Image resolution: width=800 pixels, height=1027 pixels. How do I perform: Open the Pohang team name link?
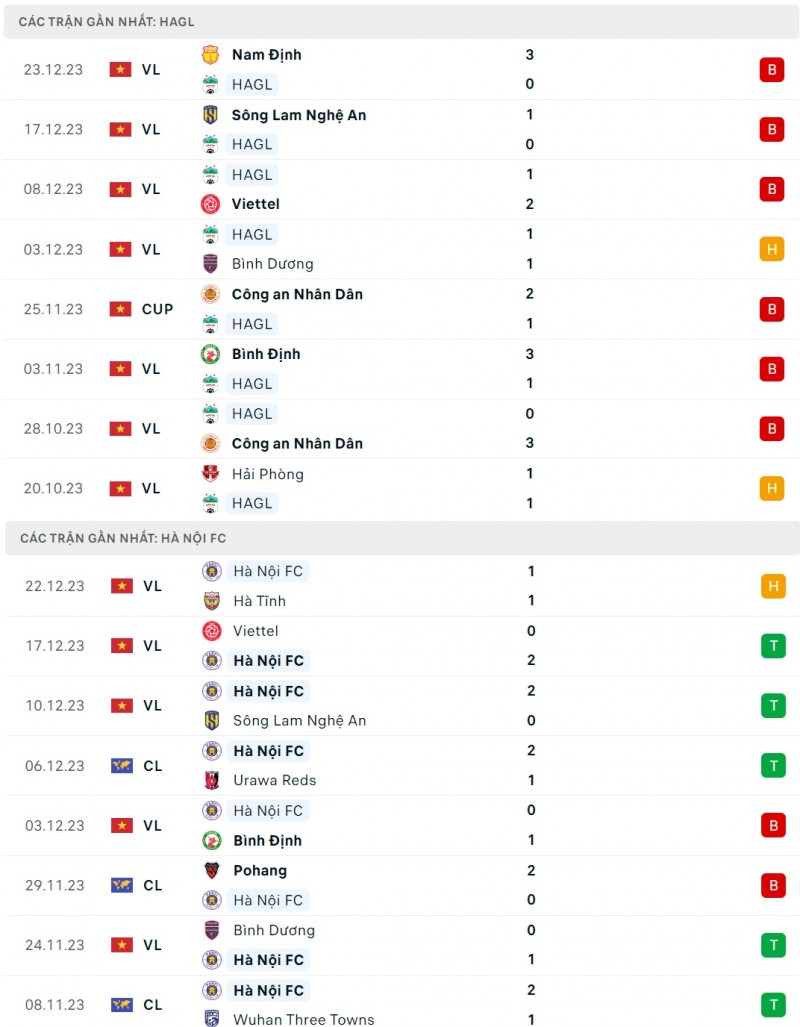point(260,870)
